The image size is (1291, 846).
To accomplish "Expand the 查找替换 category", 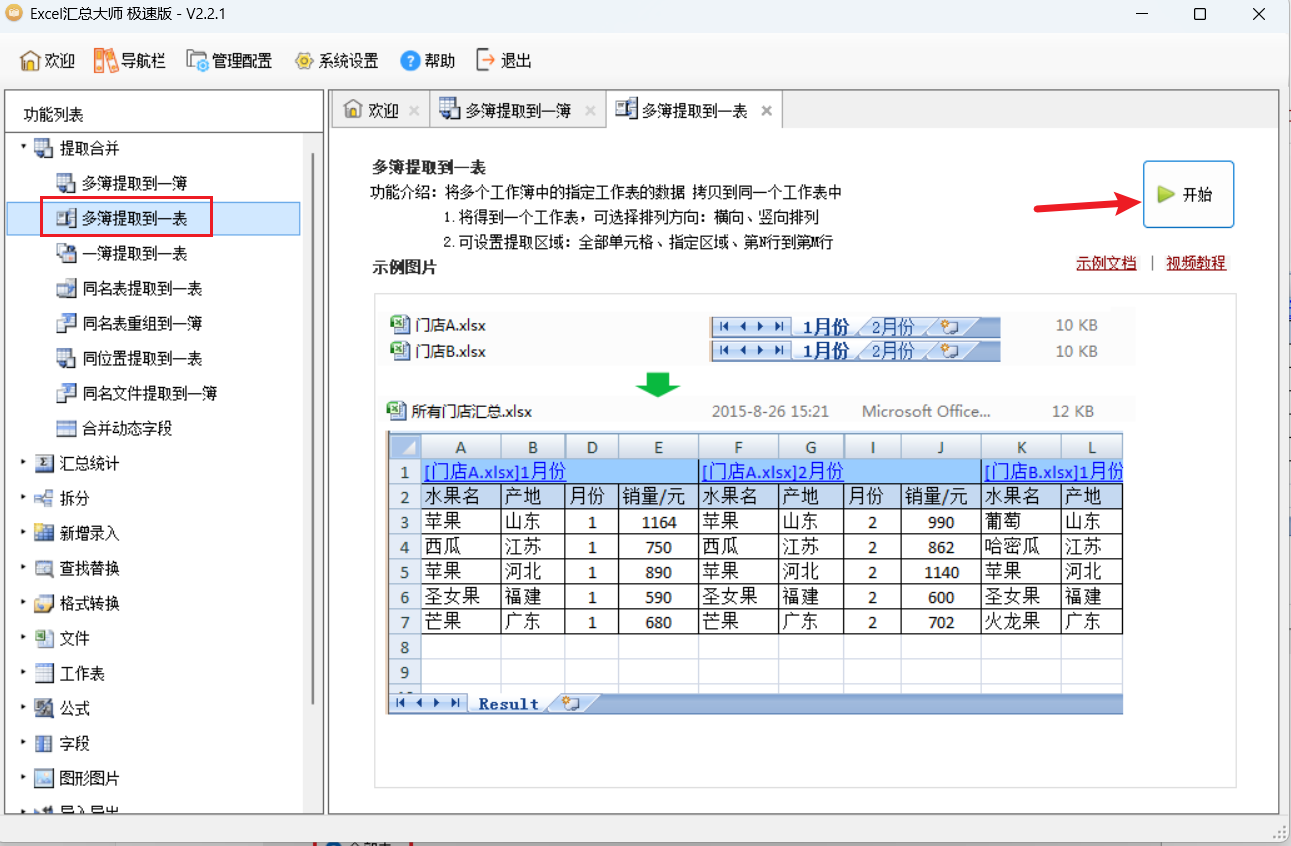I will point(23,568).
